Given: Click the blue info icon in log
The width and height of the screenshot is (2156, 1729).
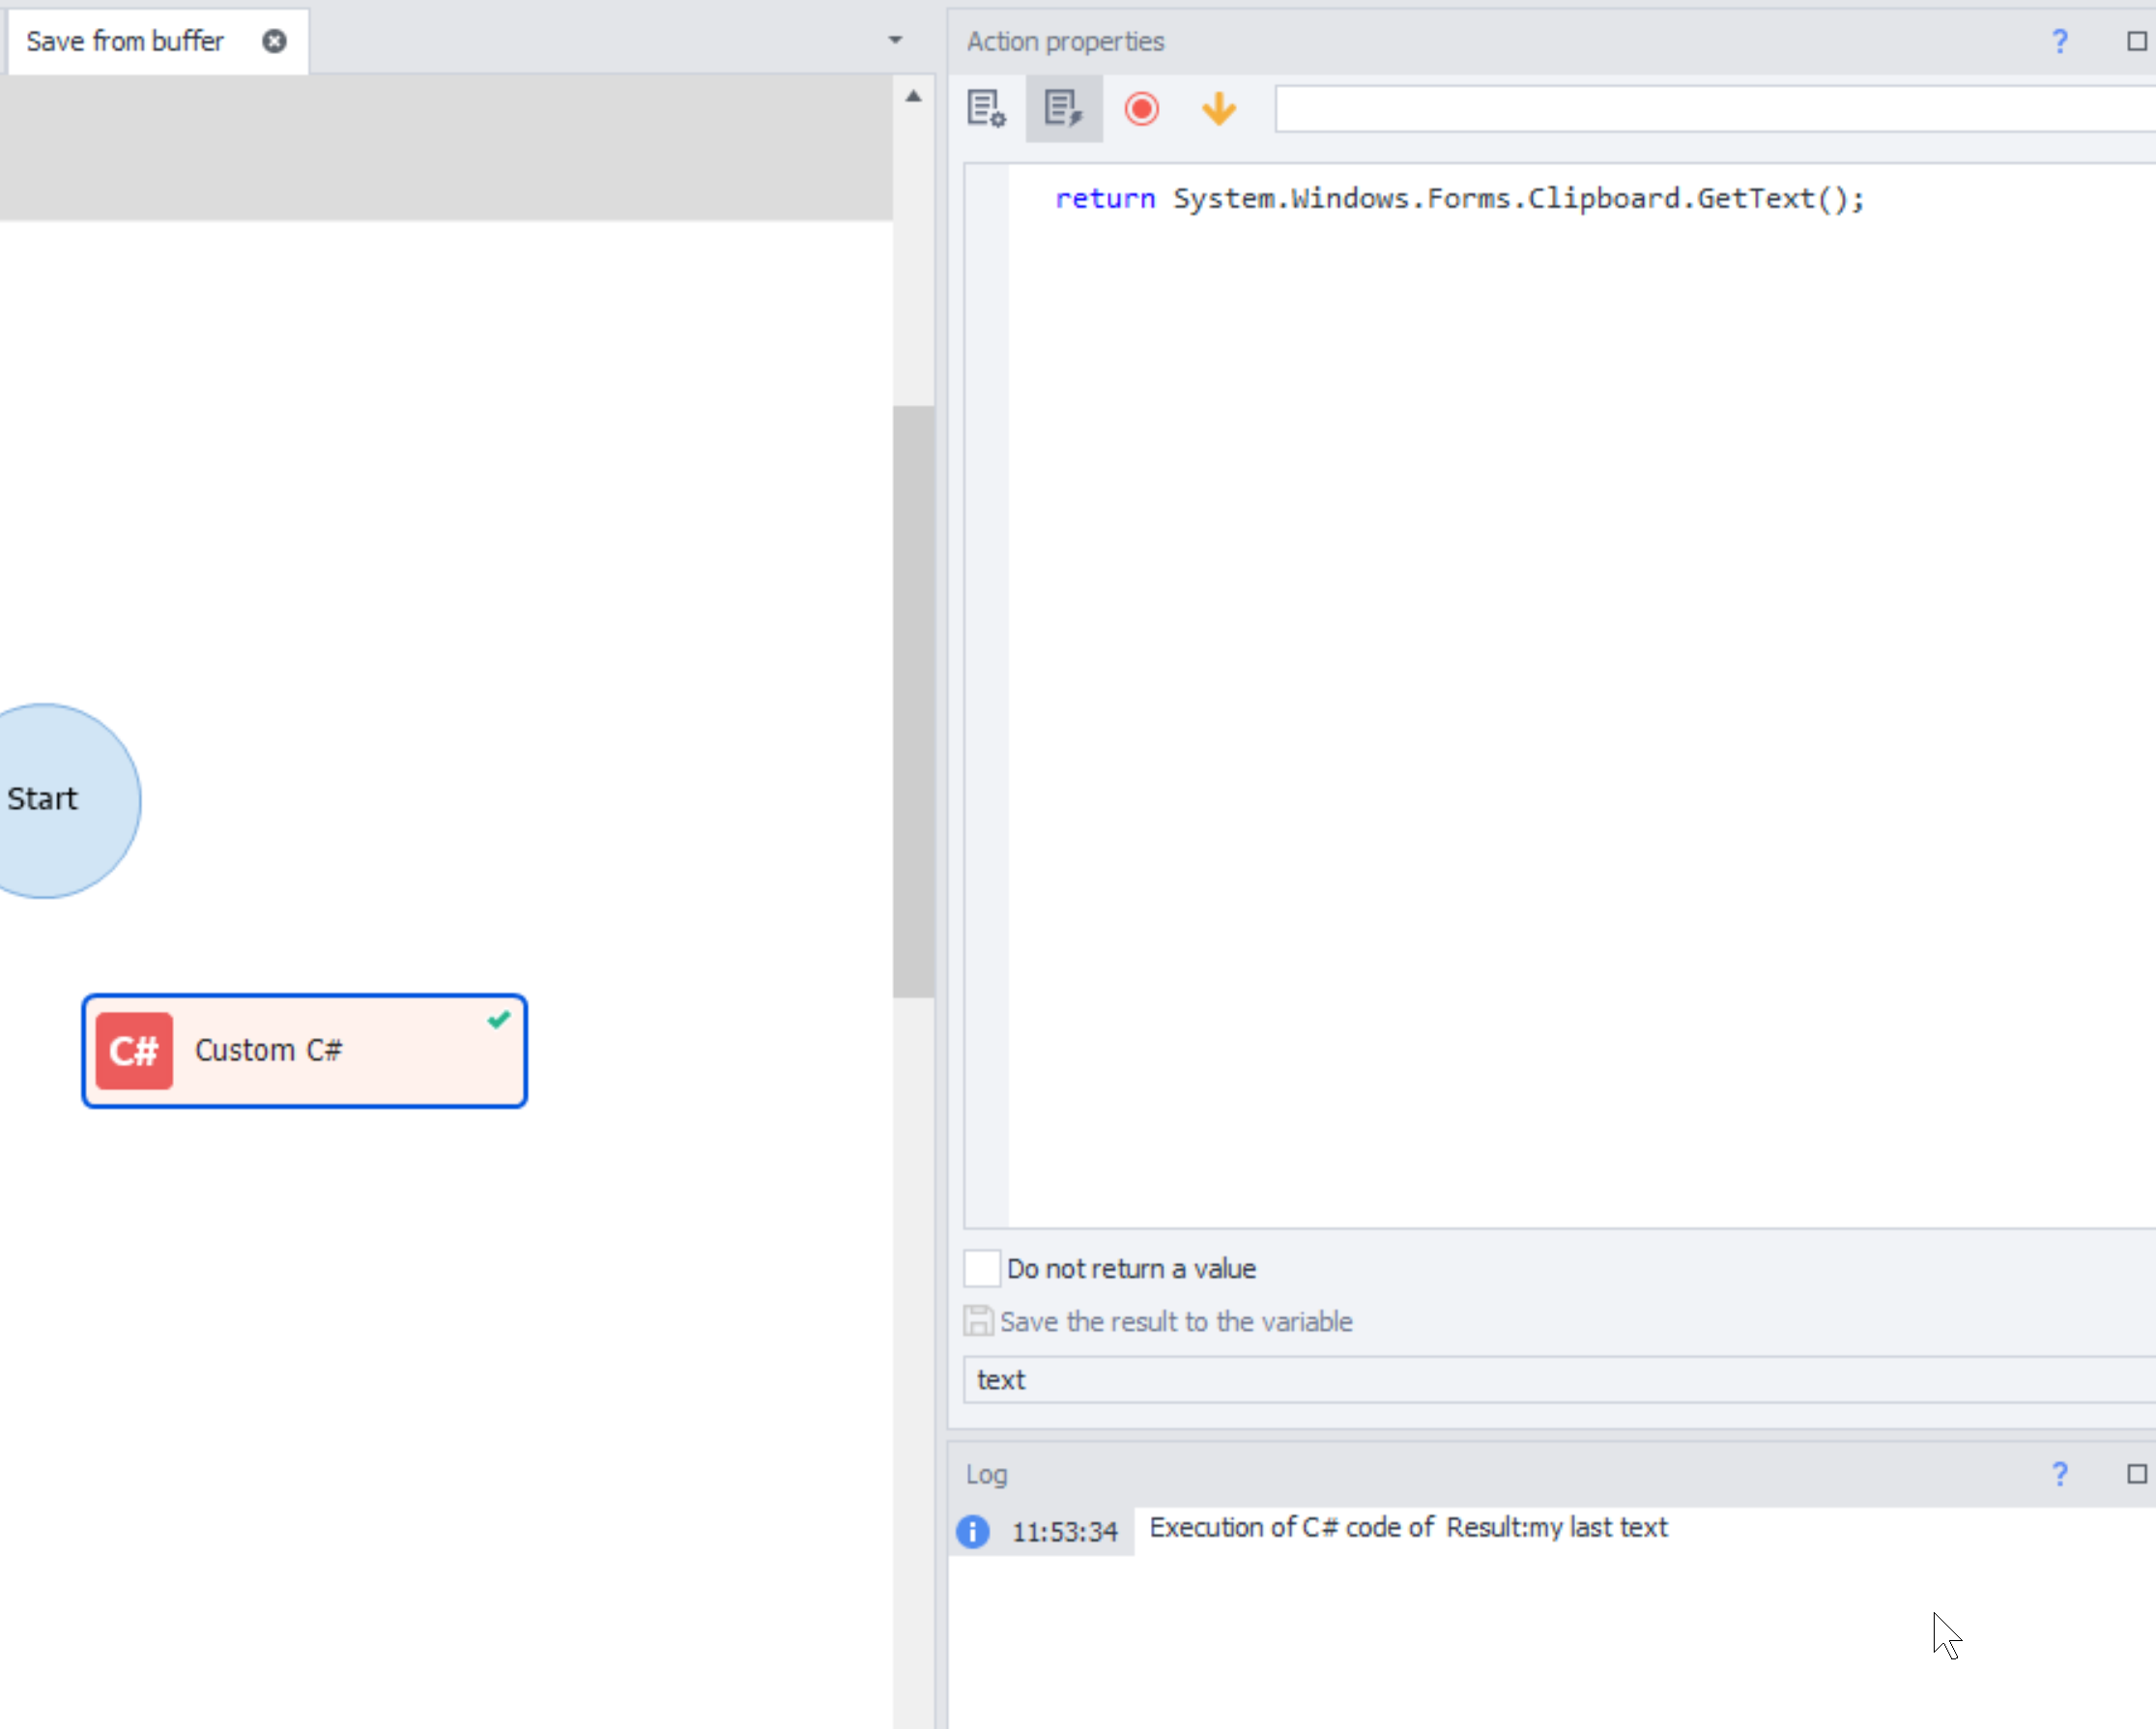Looking at the screenshot, I should coord(972,1531).
